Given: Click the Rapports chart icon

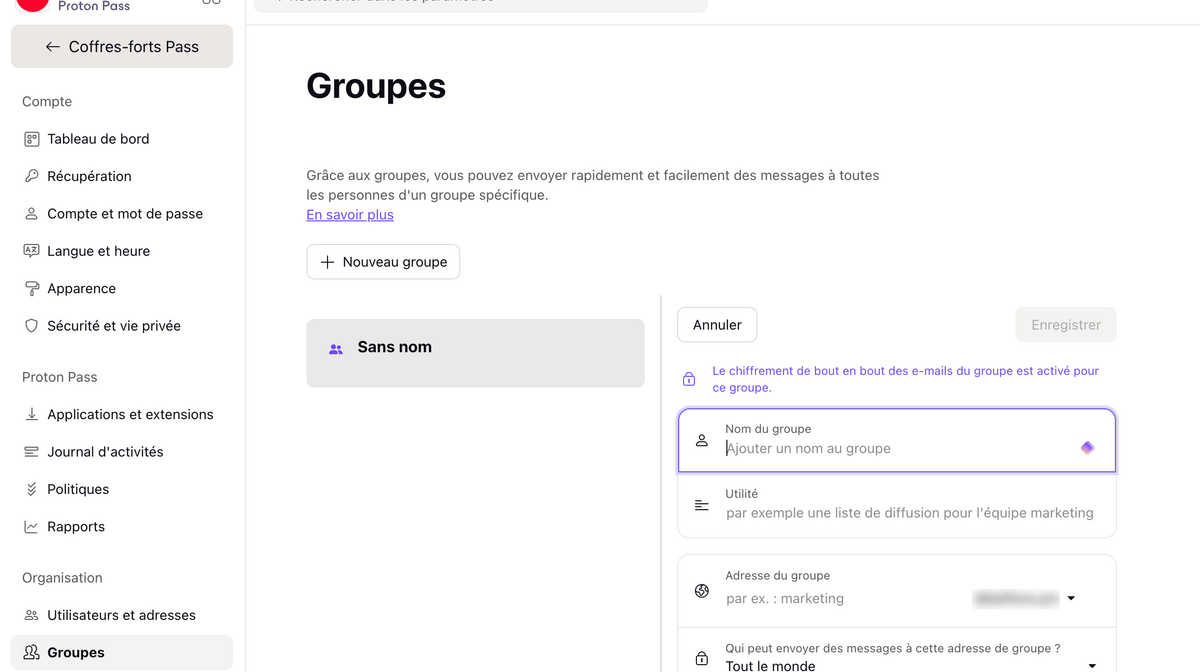Looking at the screenshot, I should pyautogui.click(x=31, y=527).
